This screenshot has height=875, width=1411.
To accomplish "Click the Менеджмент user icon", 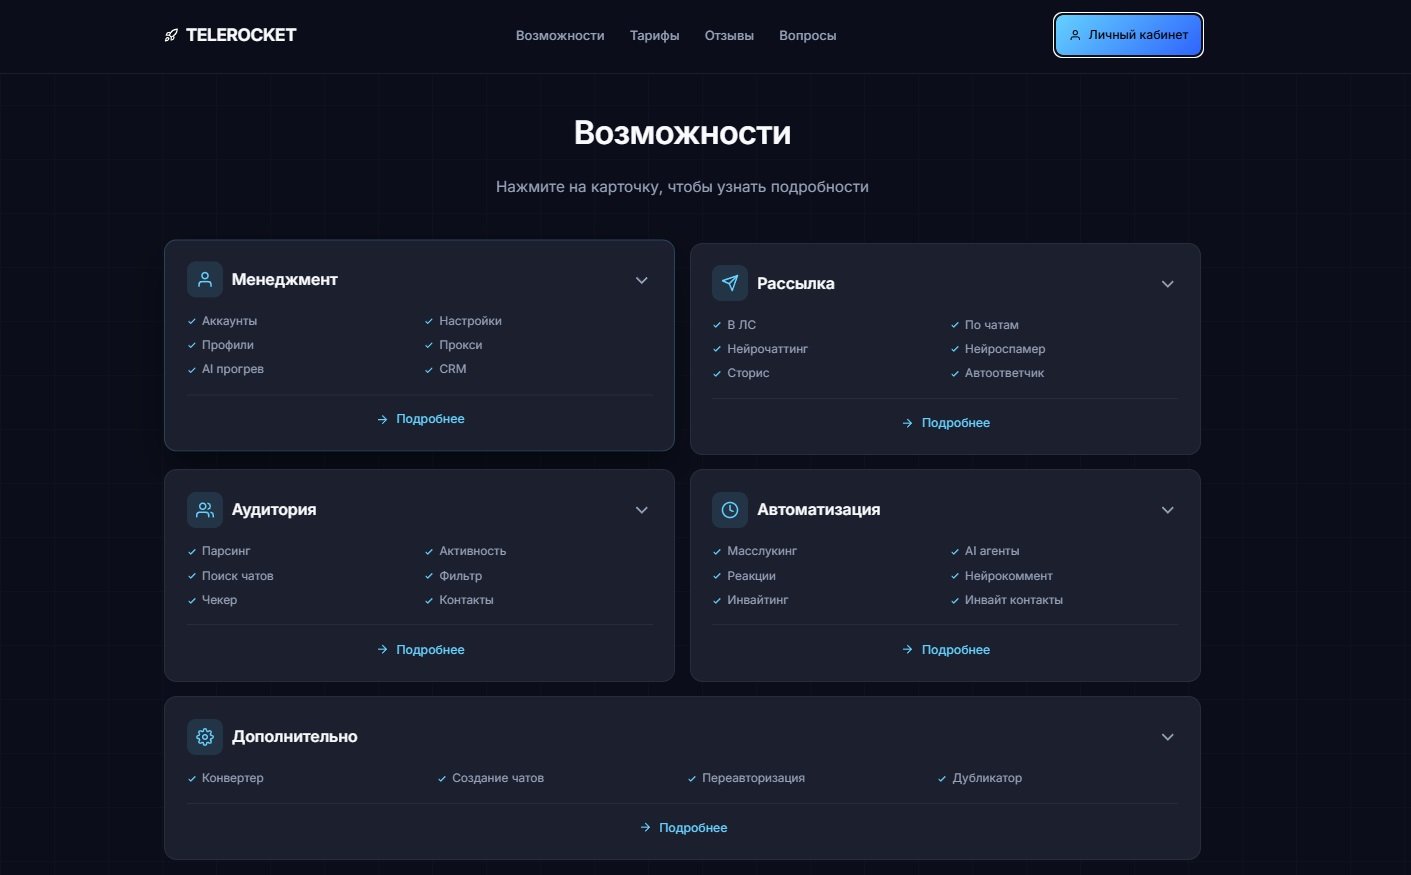I will [205, 280].
